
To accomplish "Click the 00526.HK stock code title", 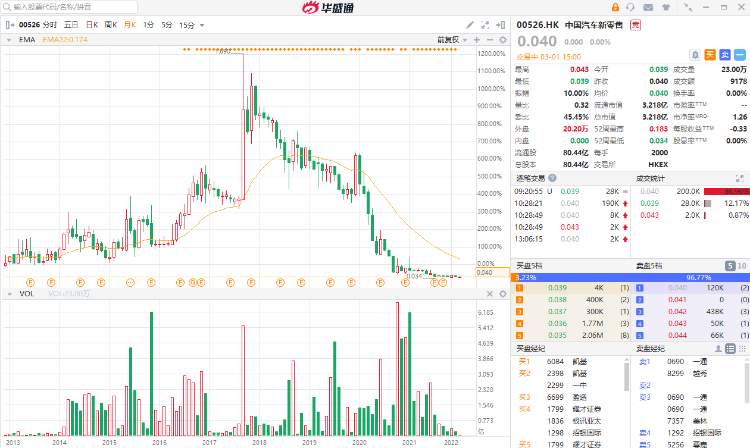I will pos(538,25).
